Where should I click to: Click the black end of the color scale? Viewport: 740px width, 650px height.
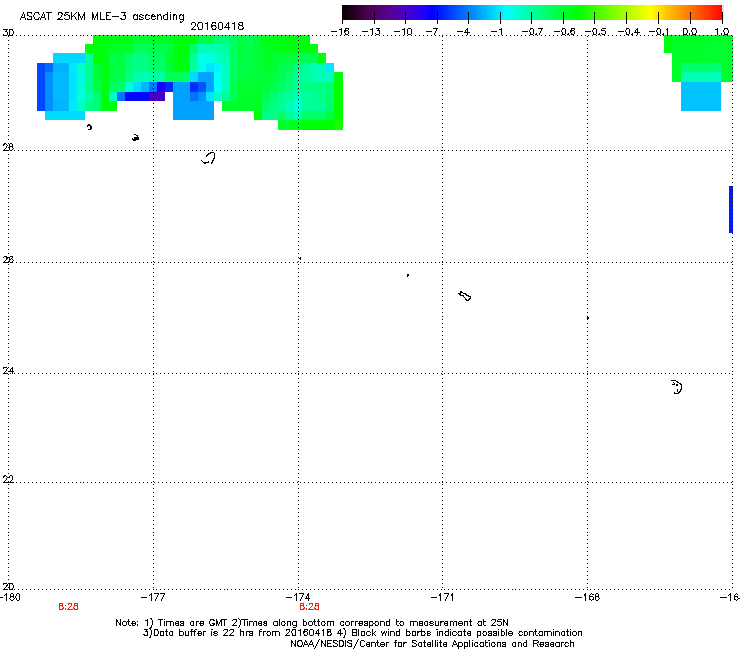click(x=349, y=12)
